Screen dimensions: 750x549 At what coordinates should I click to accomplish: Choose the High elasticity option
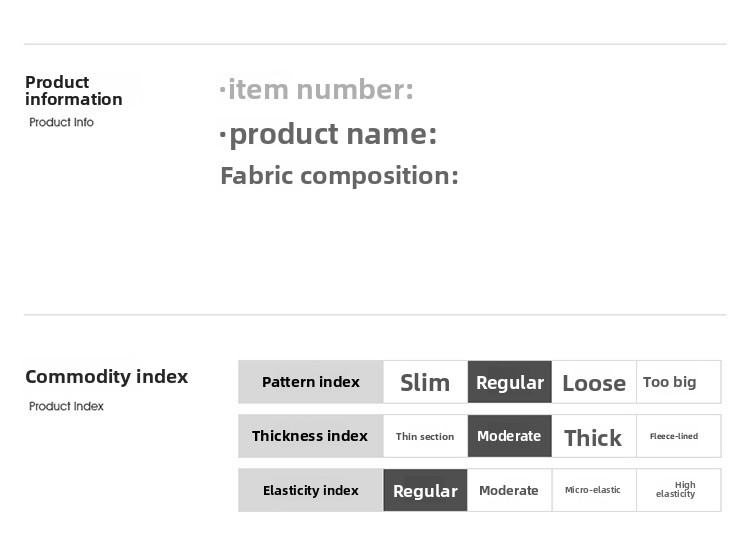(x=679, y=490)
